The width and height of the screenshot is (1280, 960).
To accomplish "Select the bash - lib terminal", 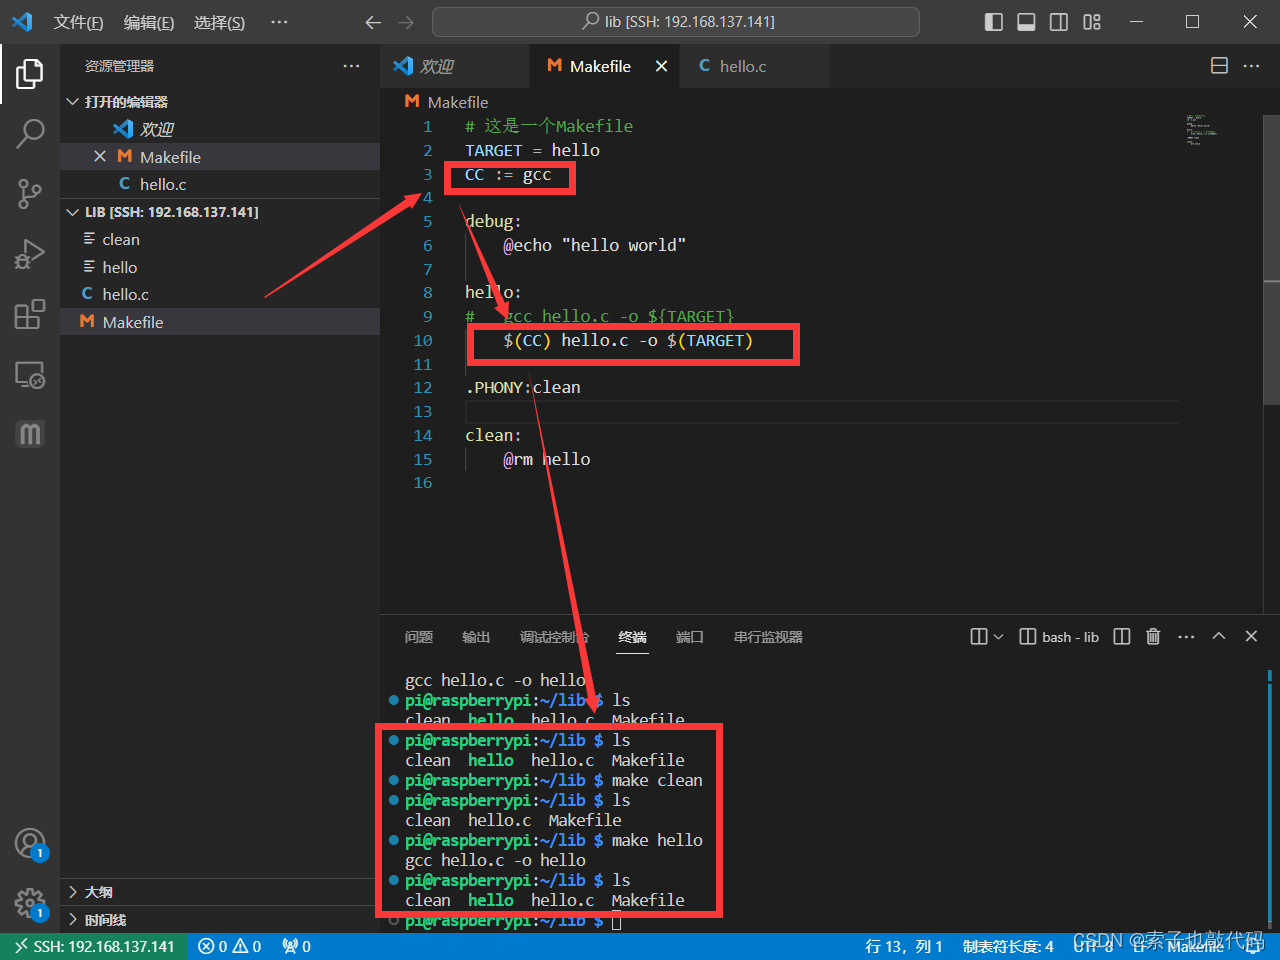I will [1059, 637].
